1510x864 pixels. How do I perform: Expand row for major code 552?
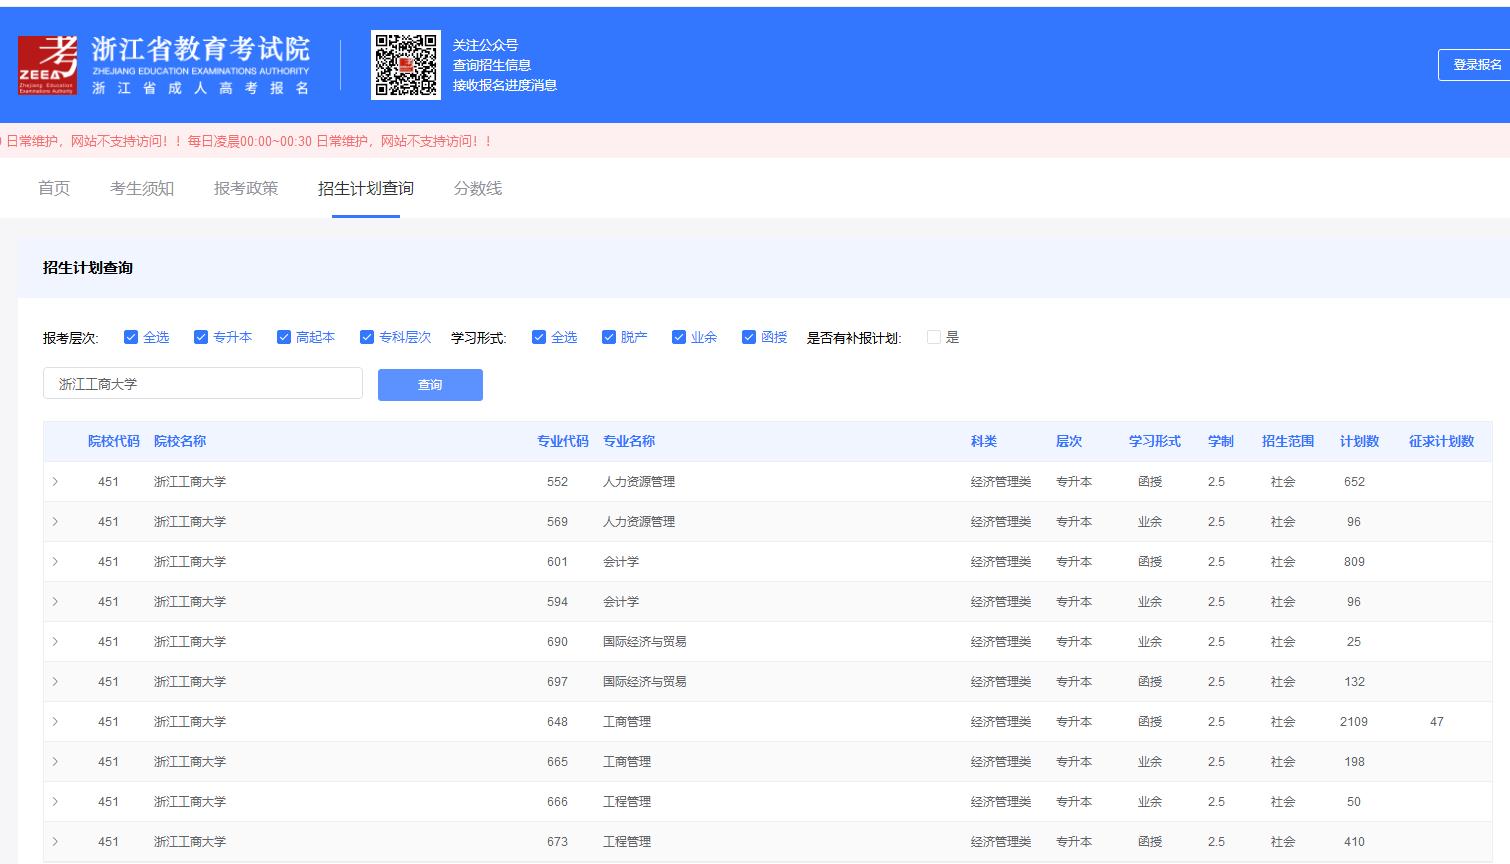coord(55,482)
